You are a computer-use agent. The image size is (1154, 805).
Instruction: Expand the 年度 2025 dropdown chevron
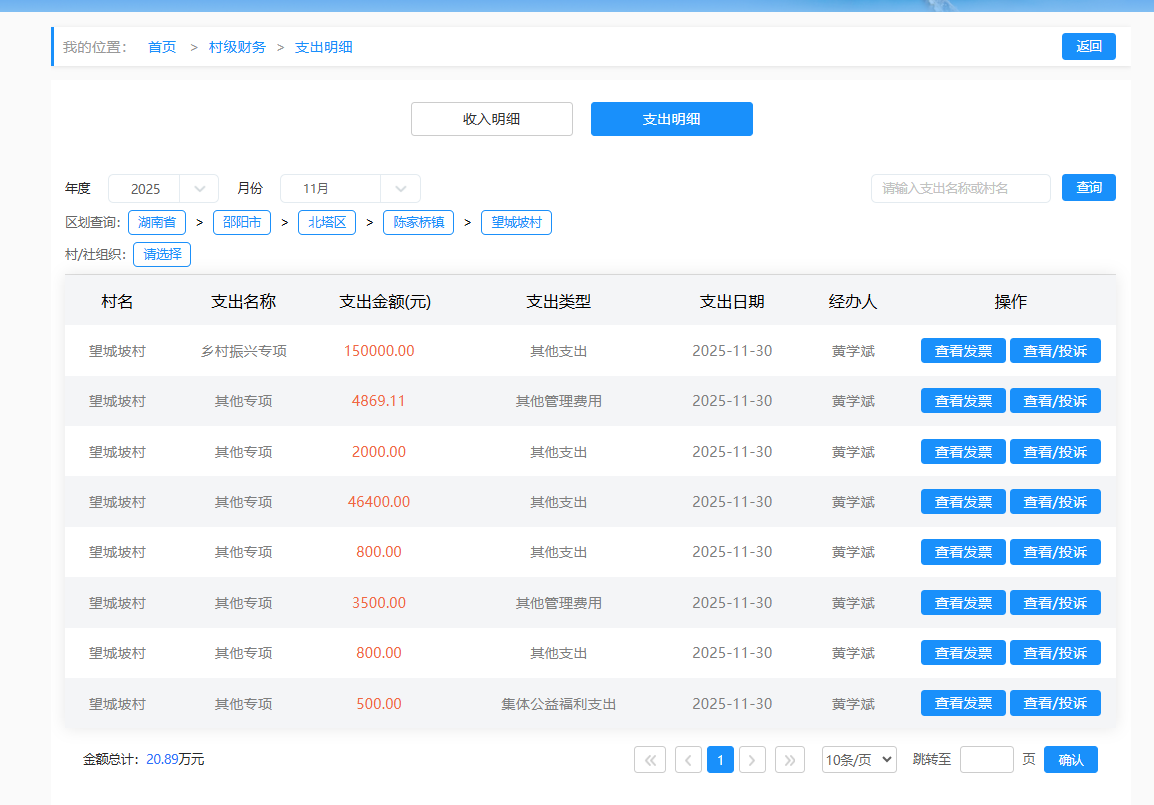point(199,189)
